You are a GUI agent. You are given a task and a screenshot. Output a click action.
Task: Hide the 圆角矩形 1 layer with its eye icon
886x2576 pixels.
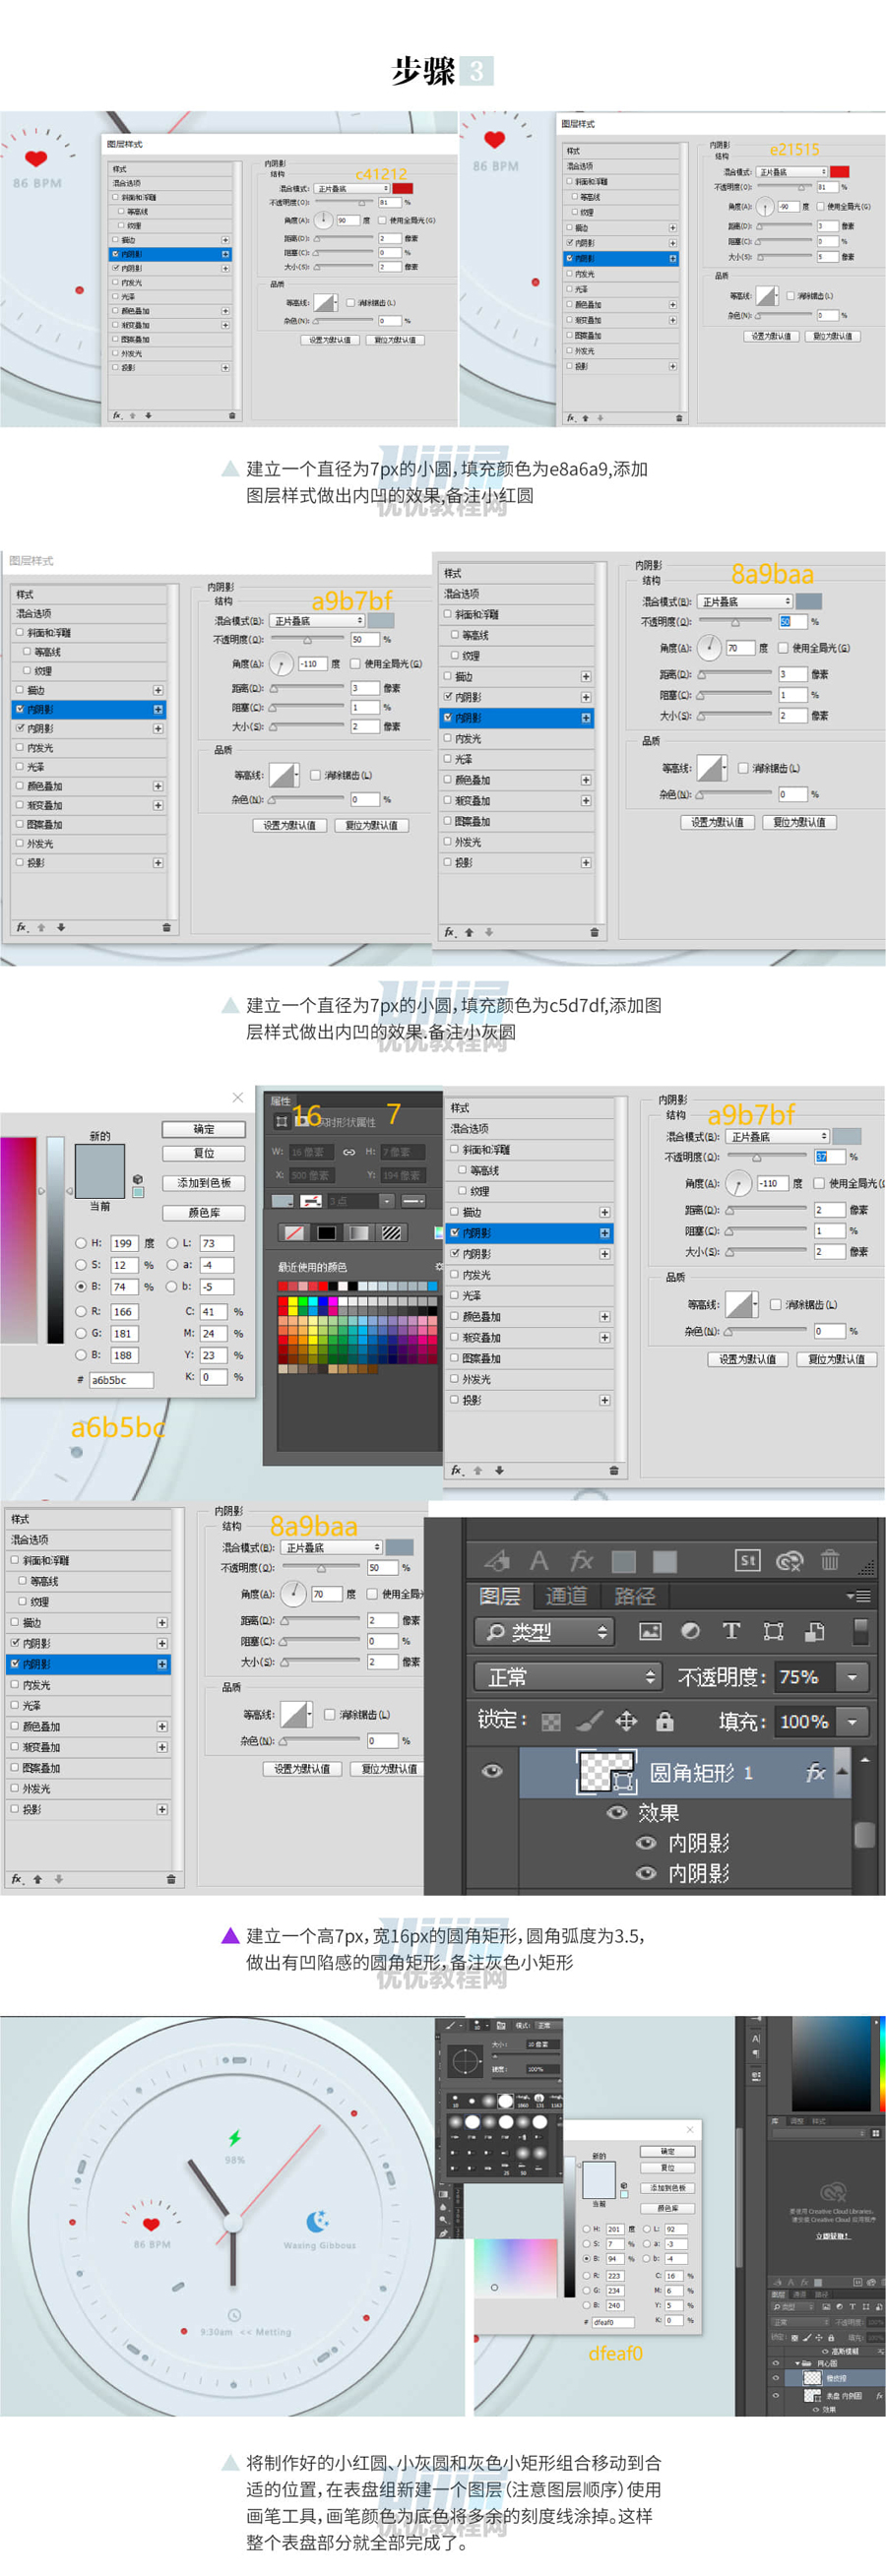492,1770
